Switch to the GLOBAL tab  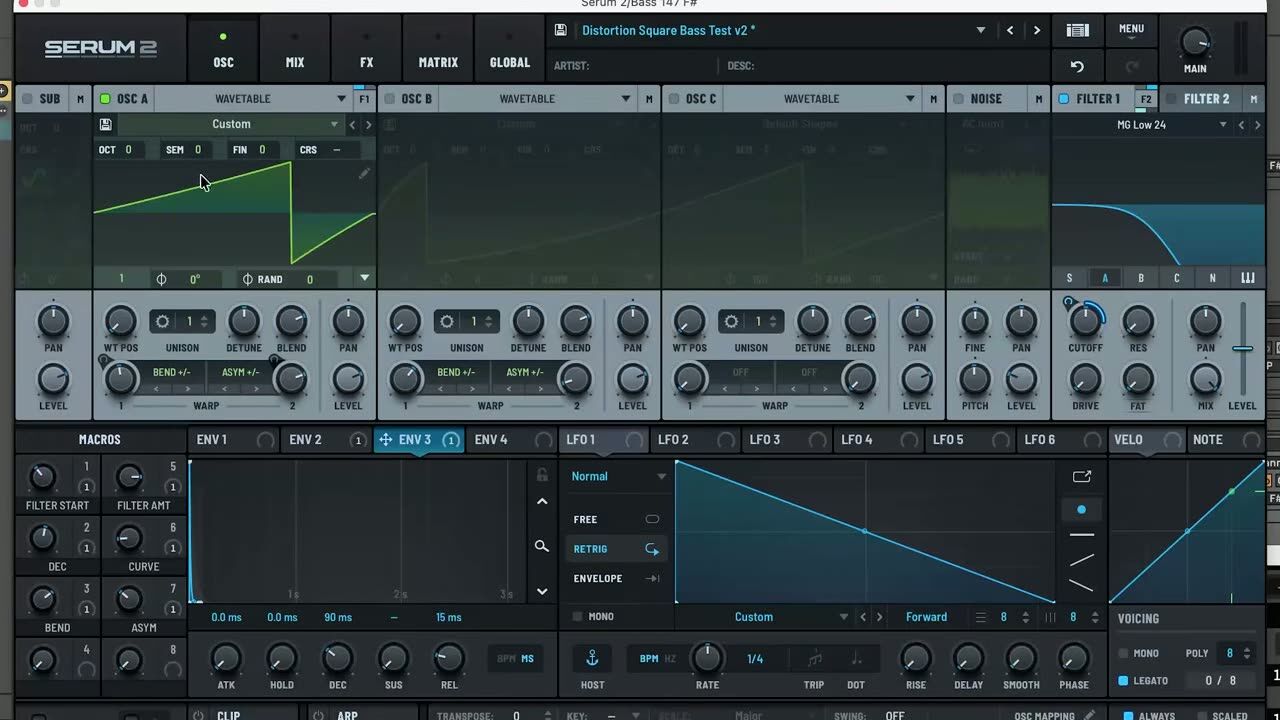coord(510,50)
